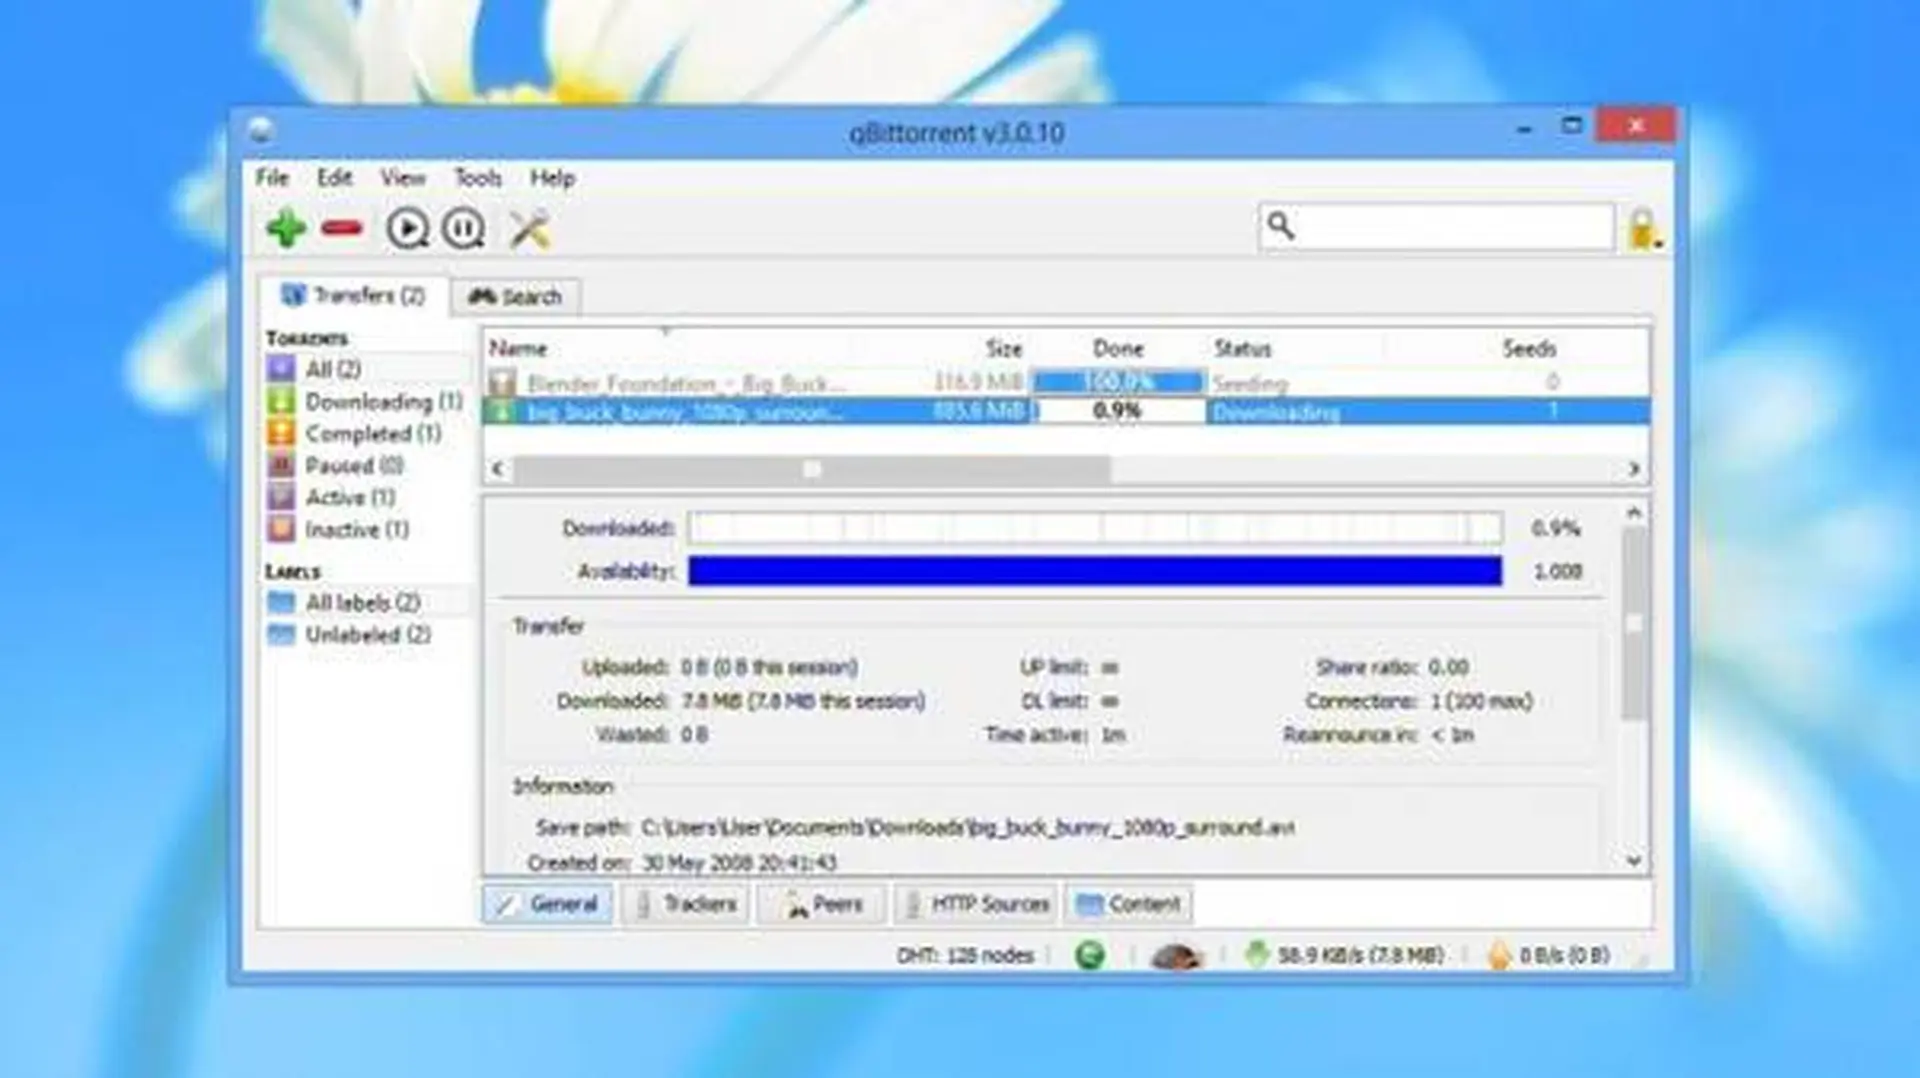
Task: Open the File menu
Action: coord(272,178)
